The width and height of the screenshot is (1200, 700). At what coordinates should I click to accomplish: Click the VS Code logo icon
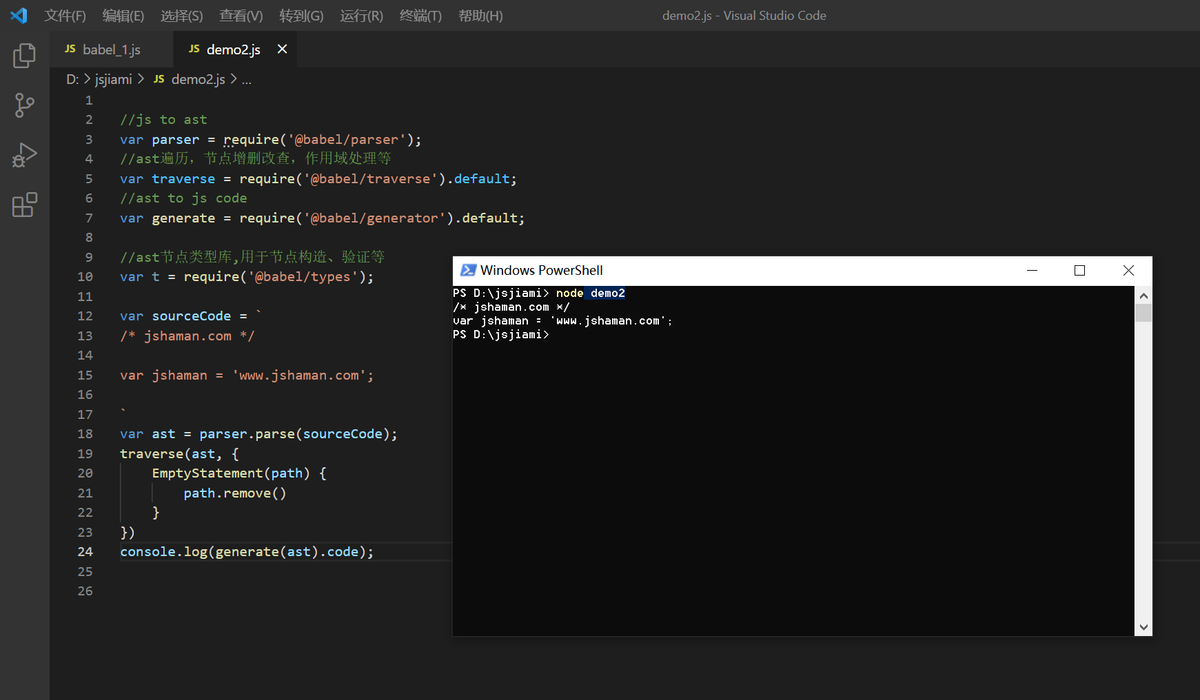point(18,16)
